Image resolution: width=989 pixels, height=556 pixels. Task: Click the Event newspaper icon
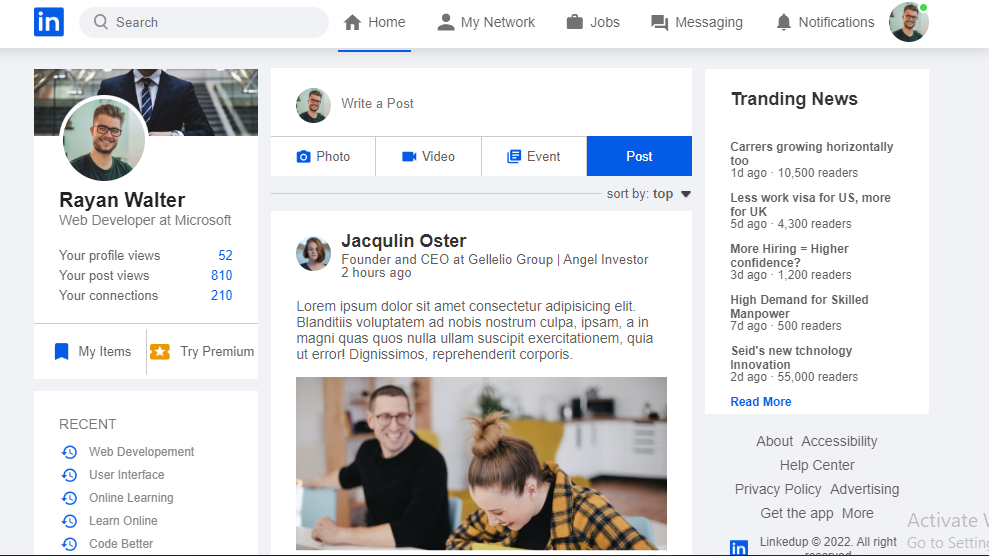[x=514, y=156]
